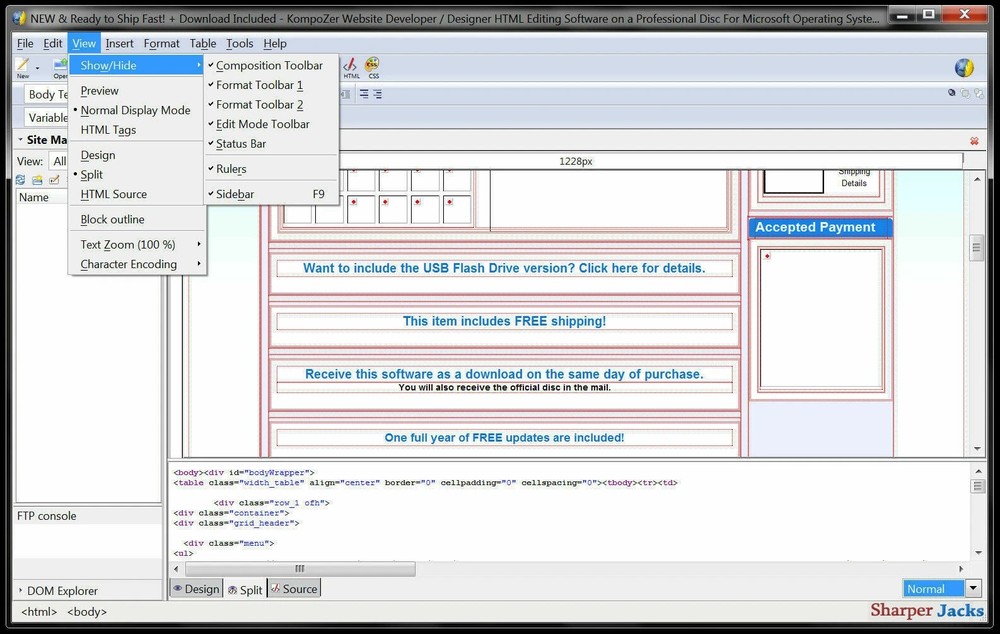Image resolution: width=1000 pixels, height=634 pixels.
Task: Select the Edit site entry icon
Action: coord(53,180)
